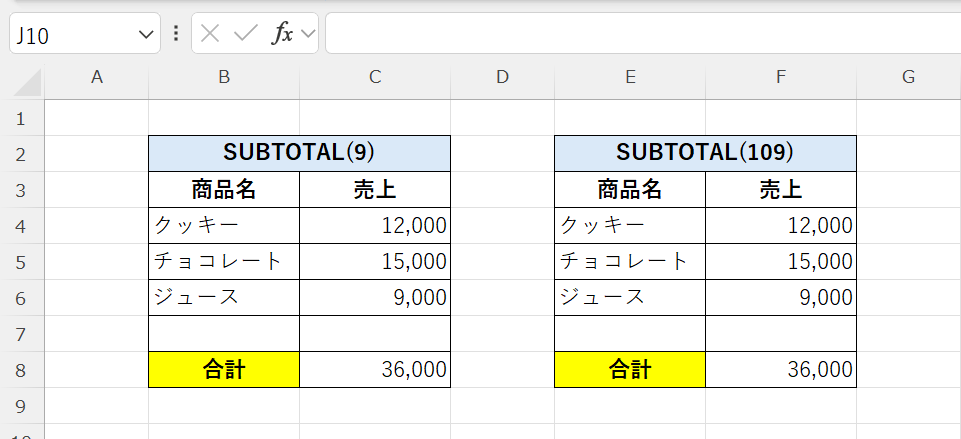Screen dimensions: 961x439
Task: Expand the dropdown next to fx icon
Action: [x=308, y=35]
